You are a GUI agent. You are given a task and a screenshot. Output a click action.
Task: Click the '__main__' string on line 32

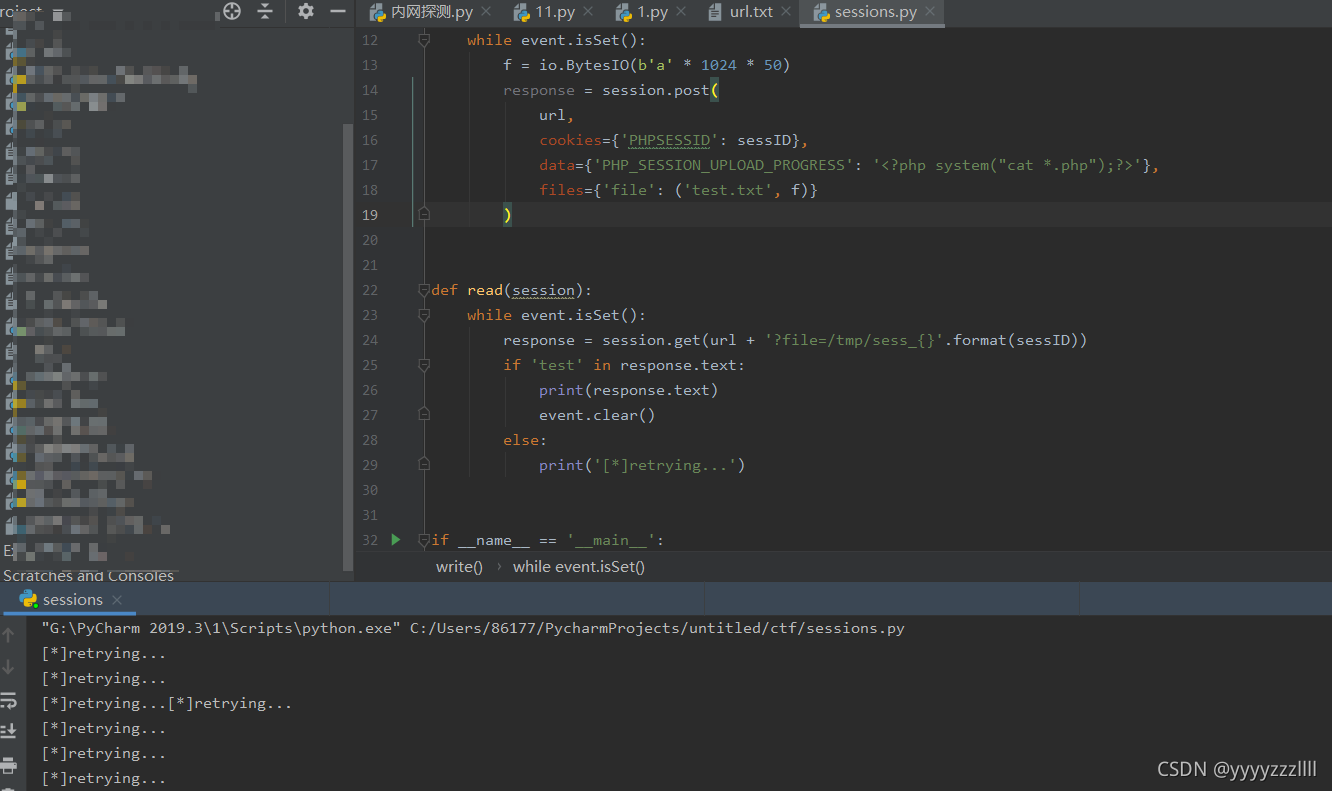click(611, 540)
